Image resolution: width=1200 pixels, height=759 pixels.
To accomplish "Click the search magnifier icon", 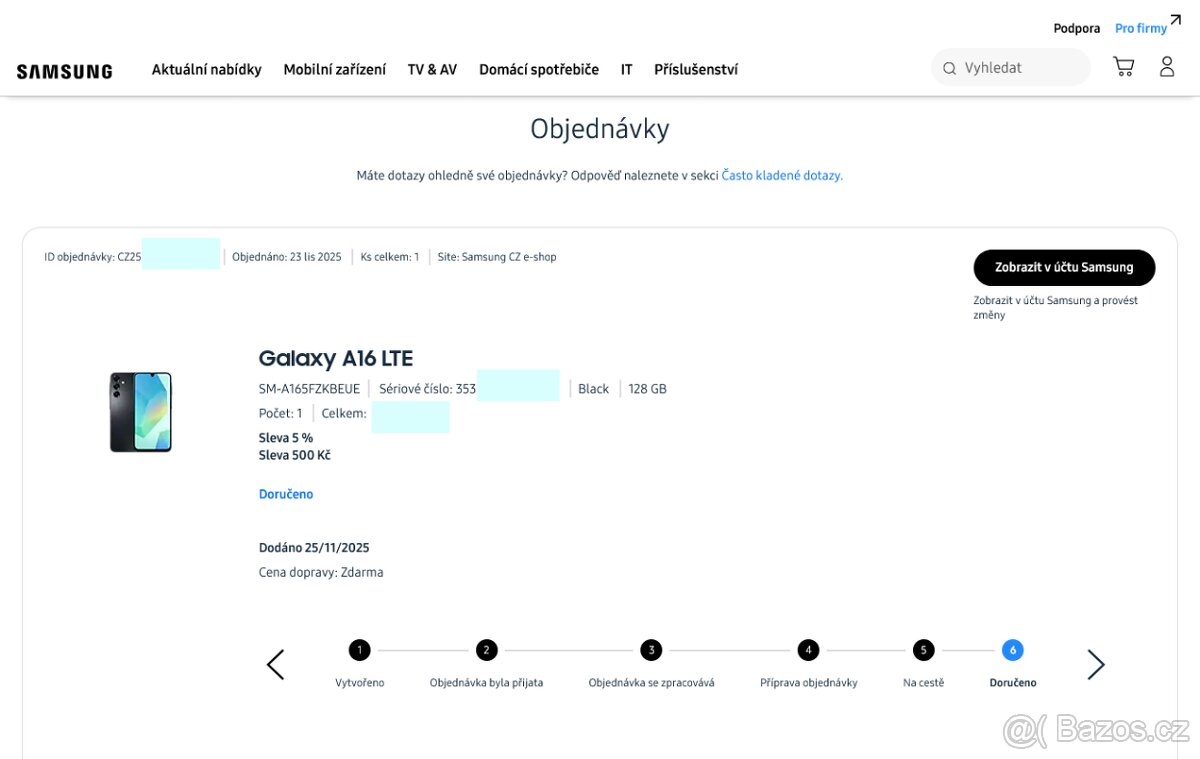I will click(x=948, y=67).
